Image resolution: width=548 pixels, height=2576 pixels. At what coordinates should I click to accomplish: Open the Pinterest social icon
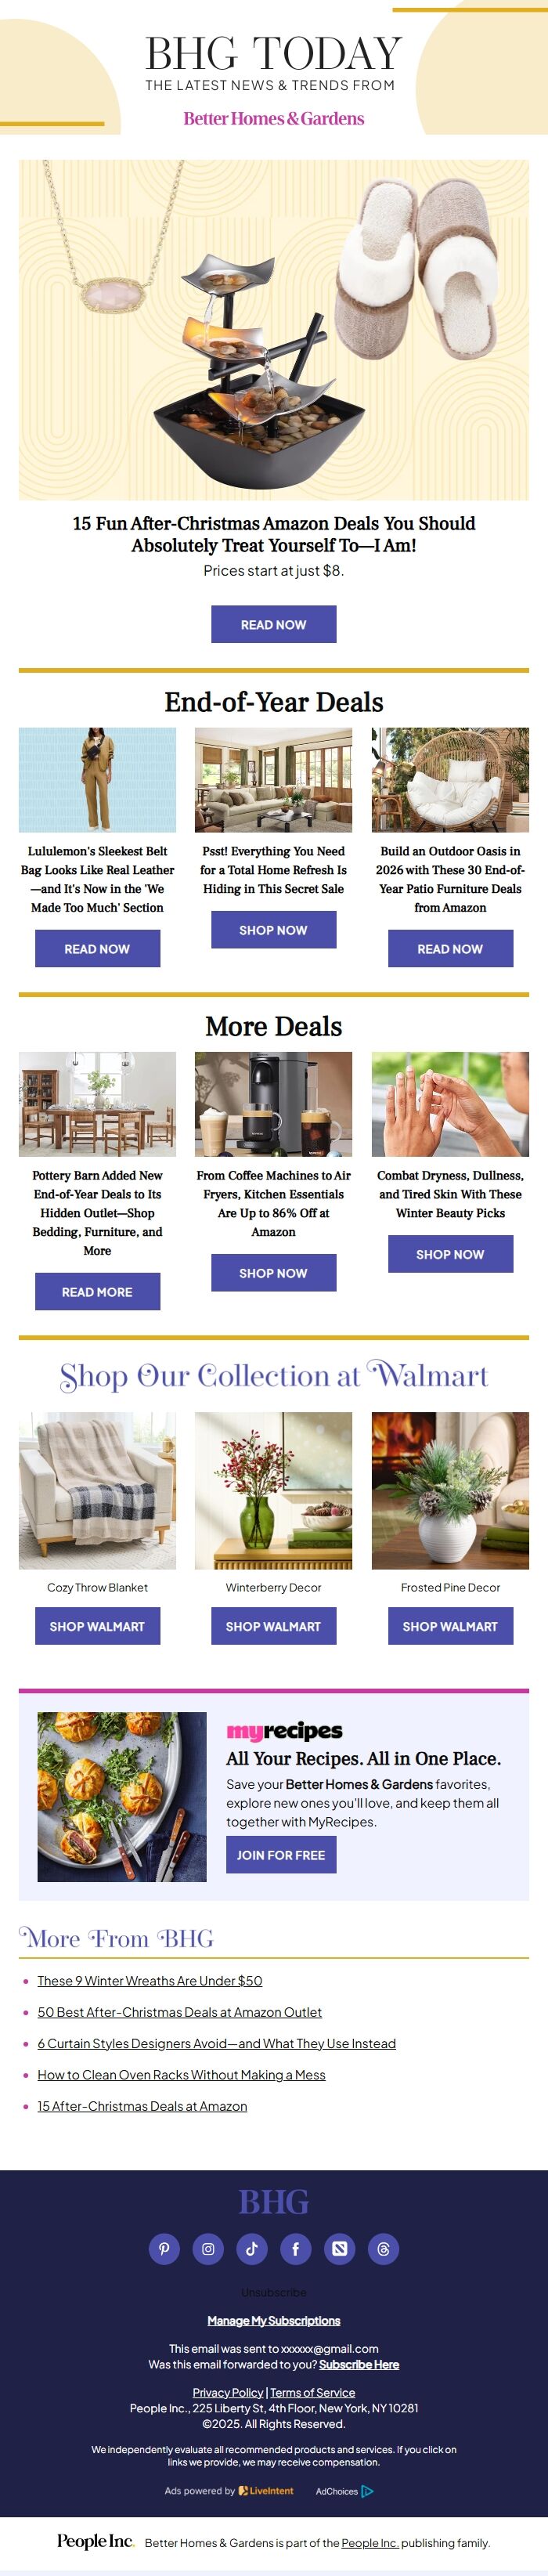[x=164, y=2248]
